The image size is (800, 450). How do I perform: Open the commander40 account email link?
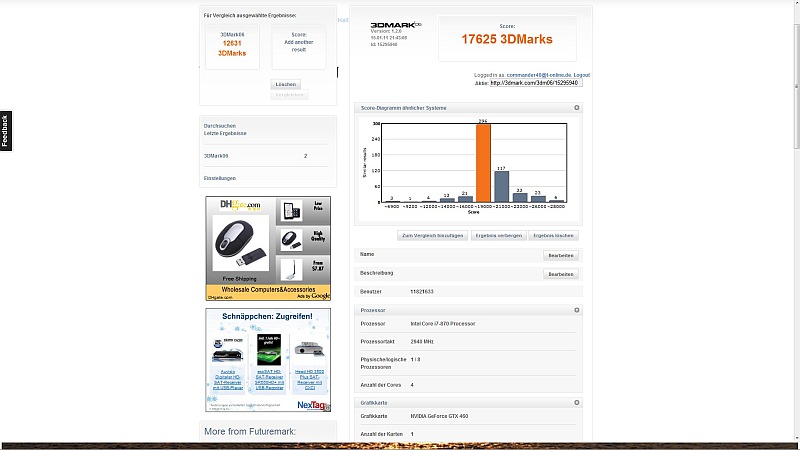[539, 75]
